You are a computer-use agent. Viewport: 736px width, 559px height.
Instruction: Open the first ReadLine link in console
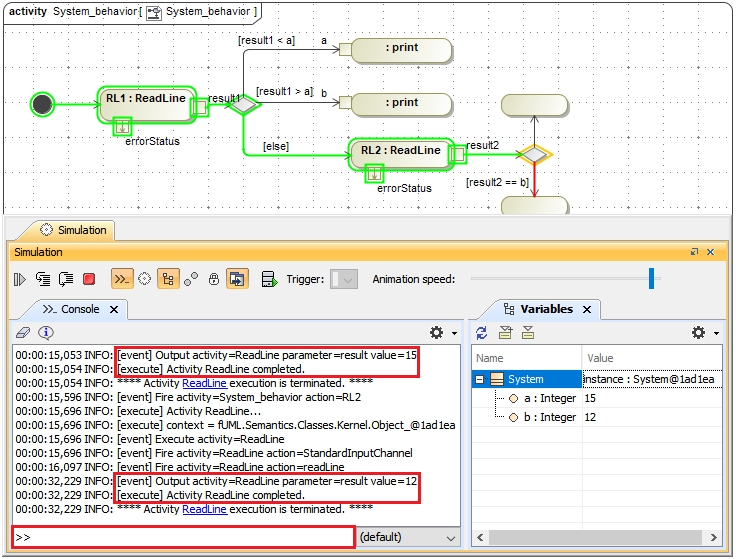(x=204, y=383)
